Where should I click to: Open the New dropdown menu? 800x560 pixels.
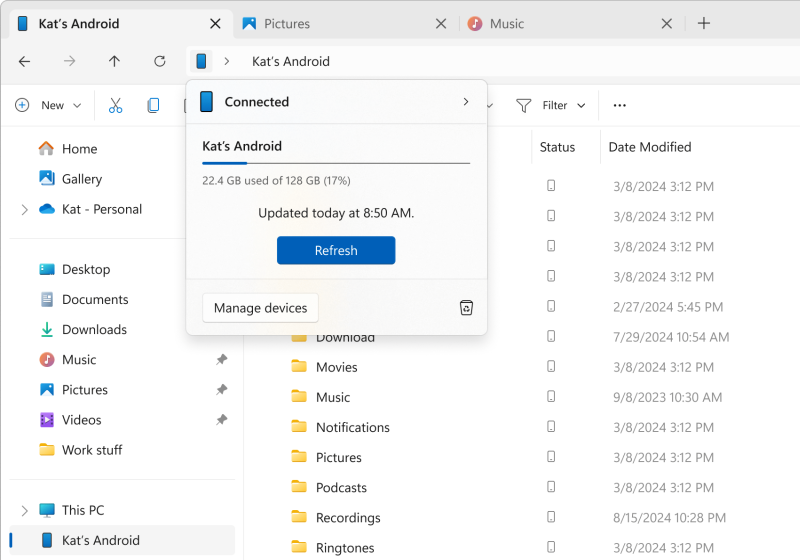(48, 105)
